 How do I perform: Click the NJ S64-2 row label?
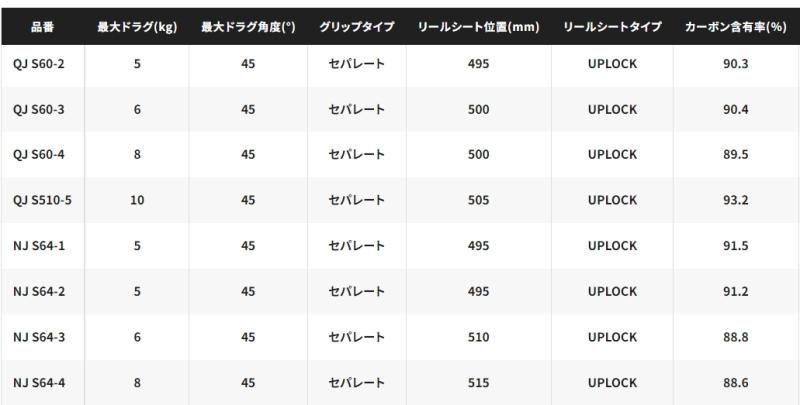click(41, 291)
